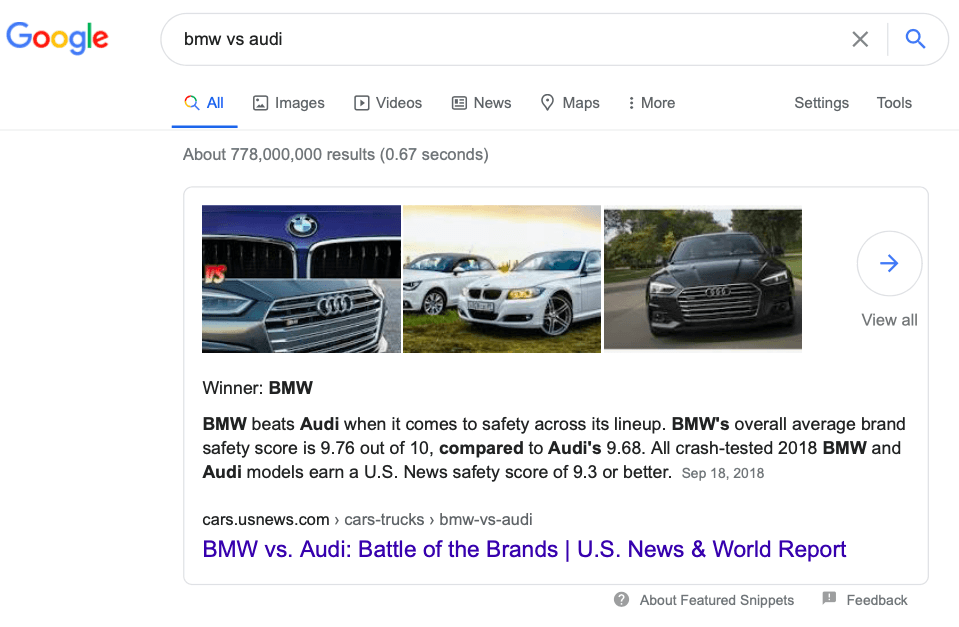
Task: Open the Settings menu
Action: (x=821, y=102)
